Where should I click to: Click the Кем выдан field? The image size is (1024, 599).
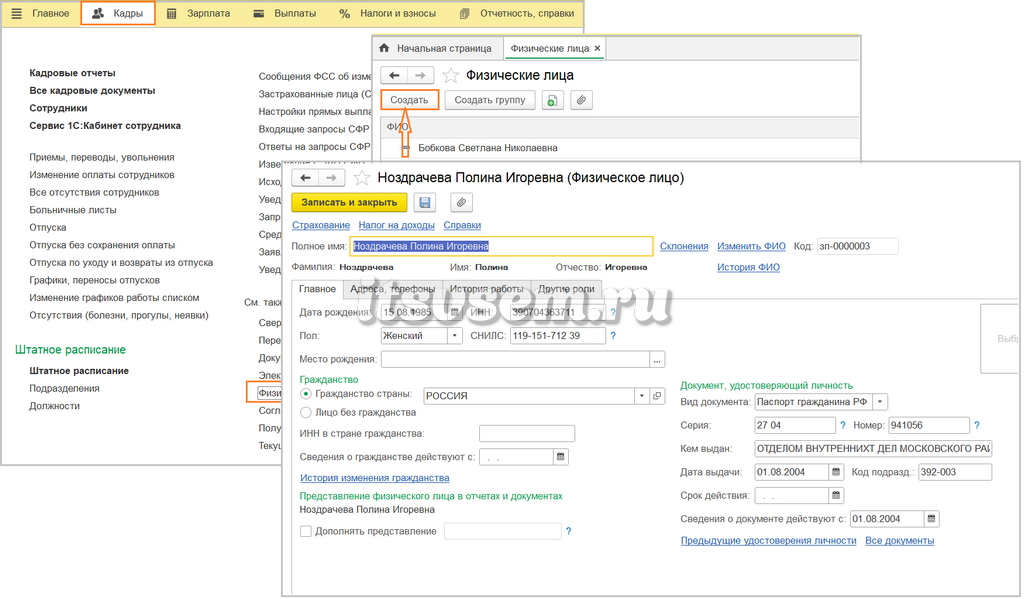point(873,449)
